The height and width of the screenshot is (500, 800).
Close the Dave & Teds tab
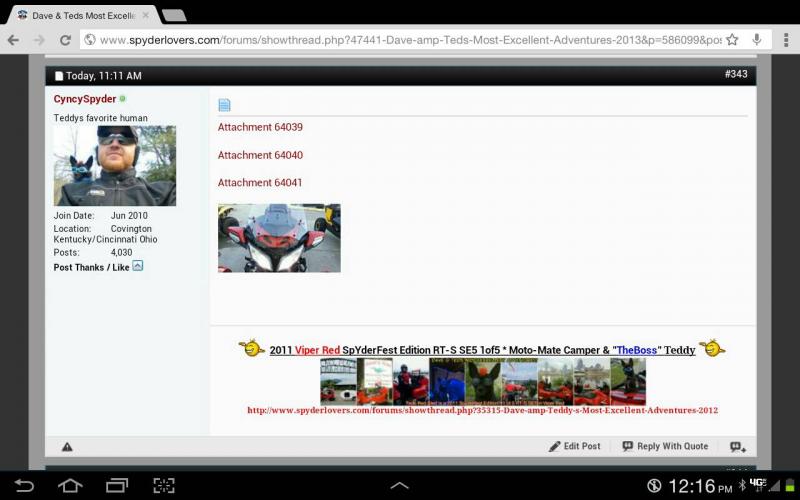click(x=146, y=15)
